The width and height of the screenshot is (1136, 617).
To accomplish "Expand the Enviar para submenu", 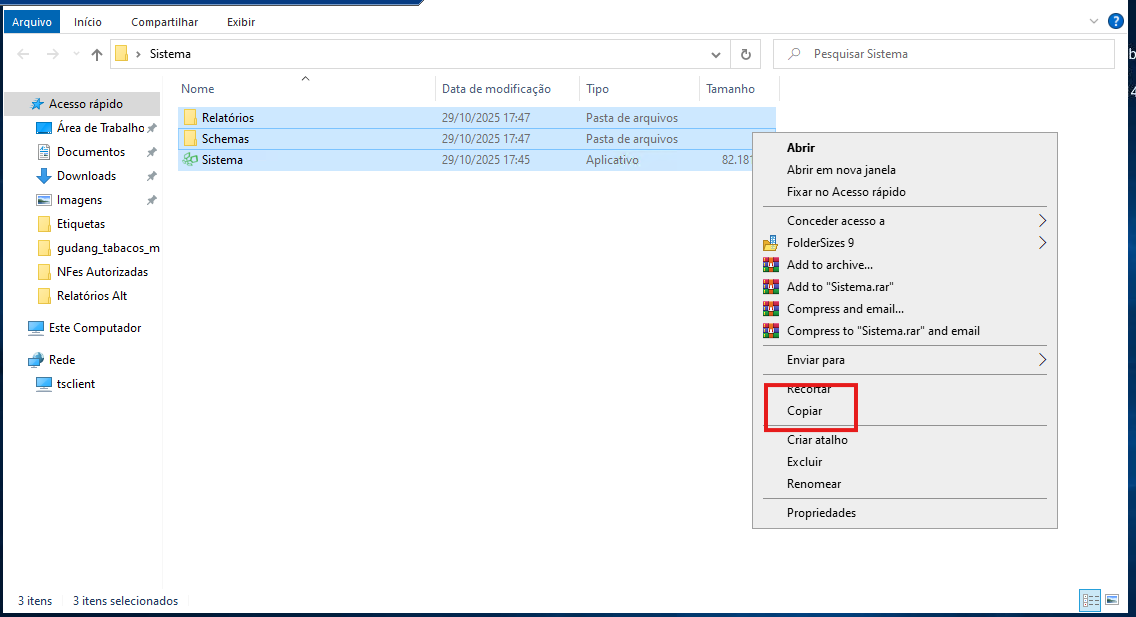I will [x=1042, y=360].
